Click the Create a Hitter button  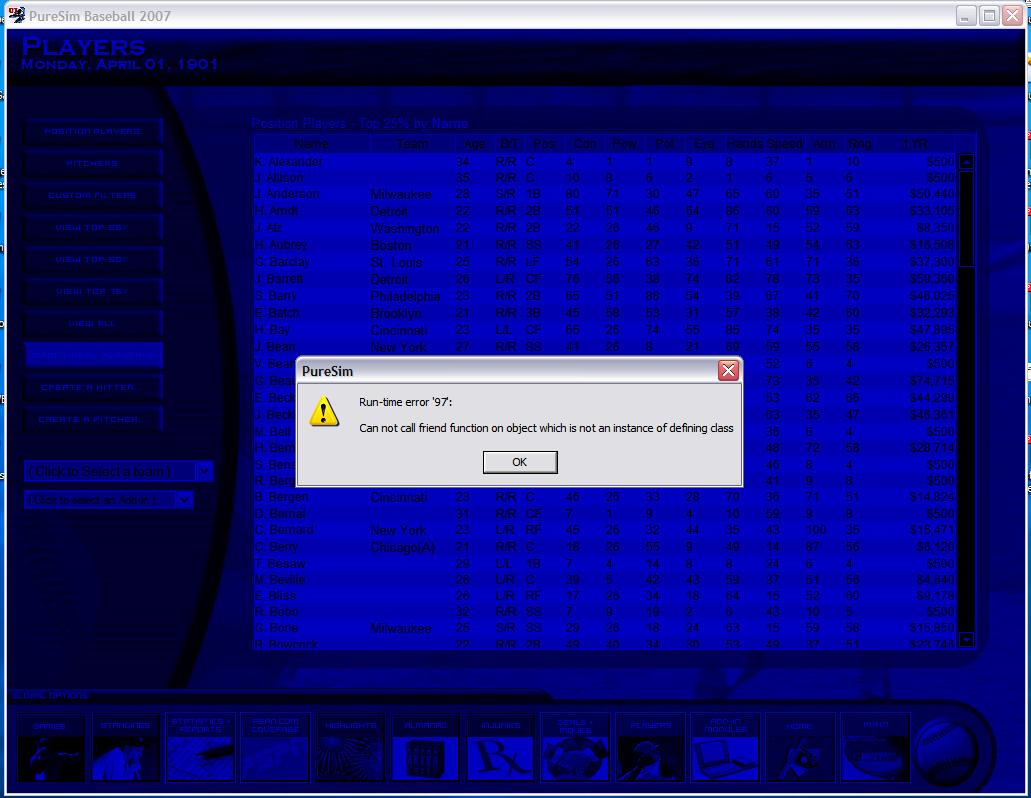(93, 388)
